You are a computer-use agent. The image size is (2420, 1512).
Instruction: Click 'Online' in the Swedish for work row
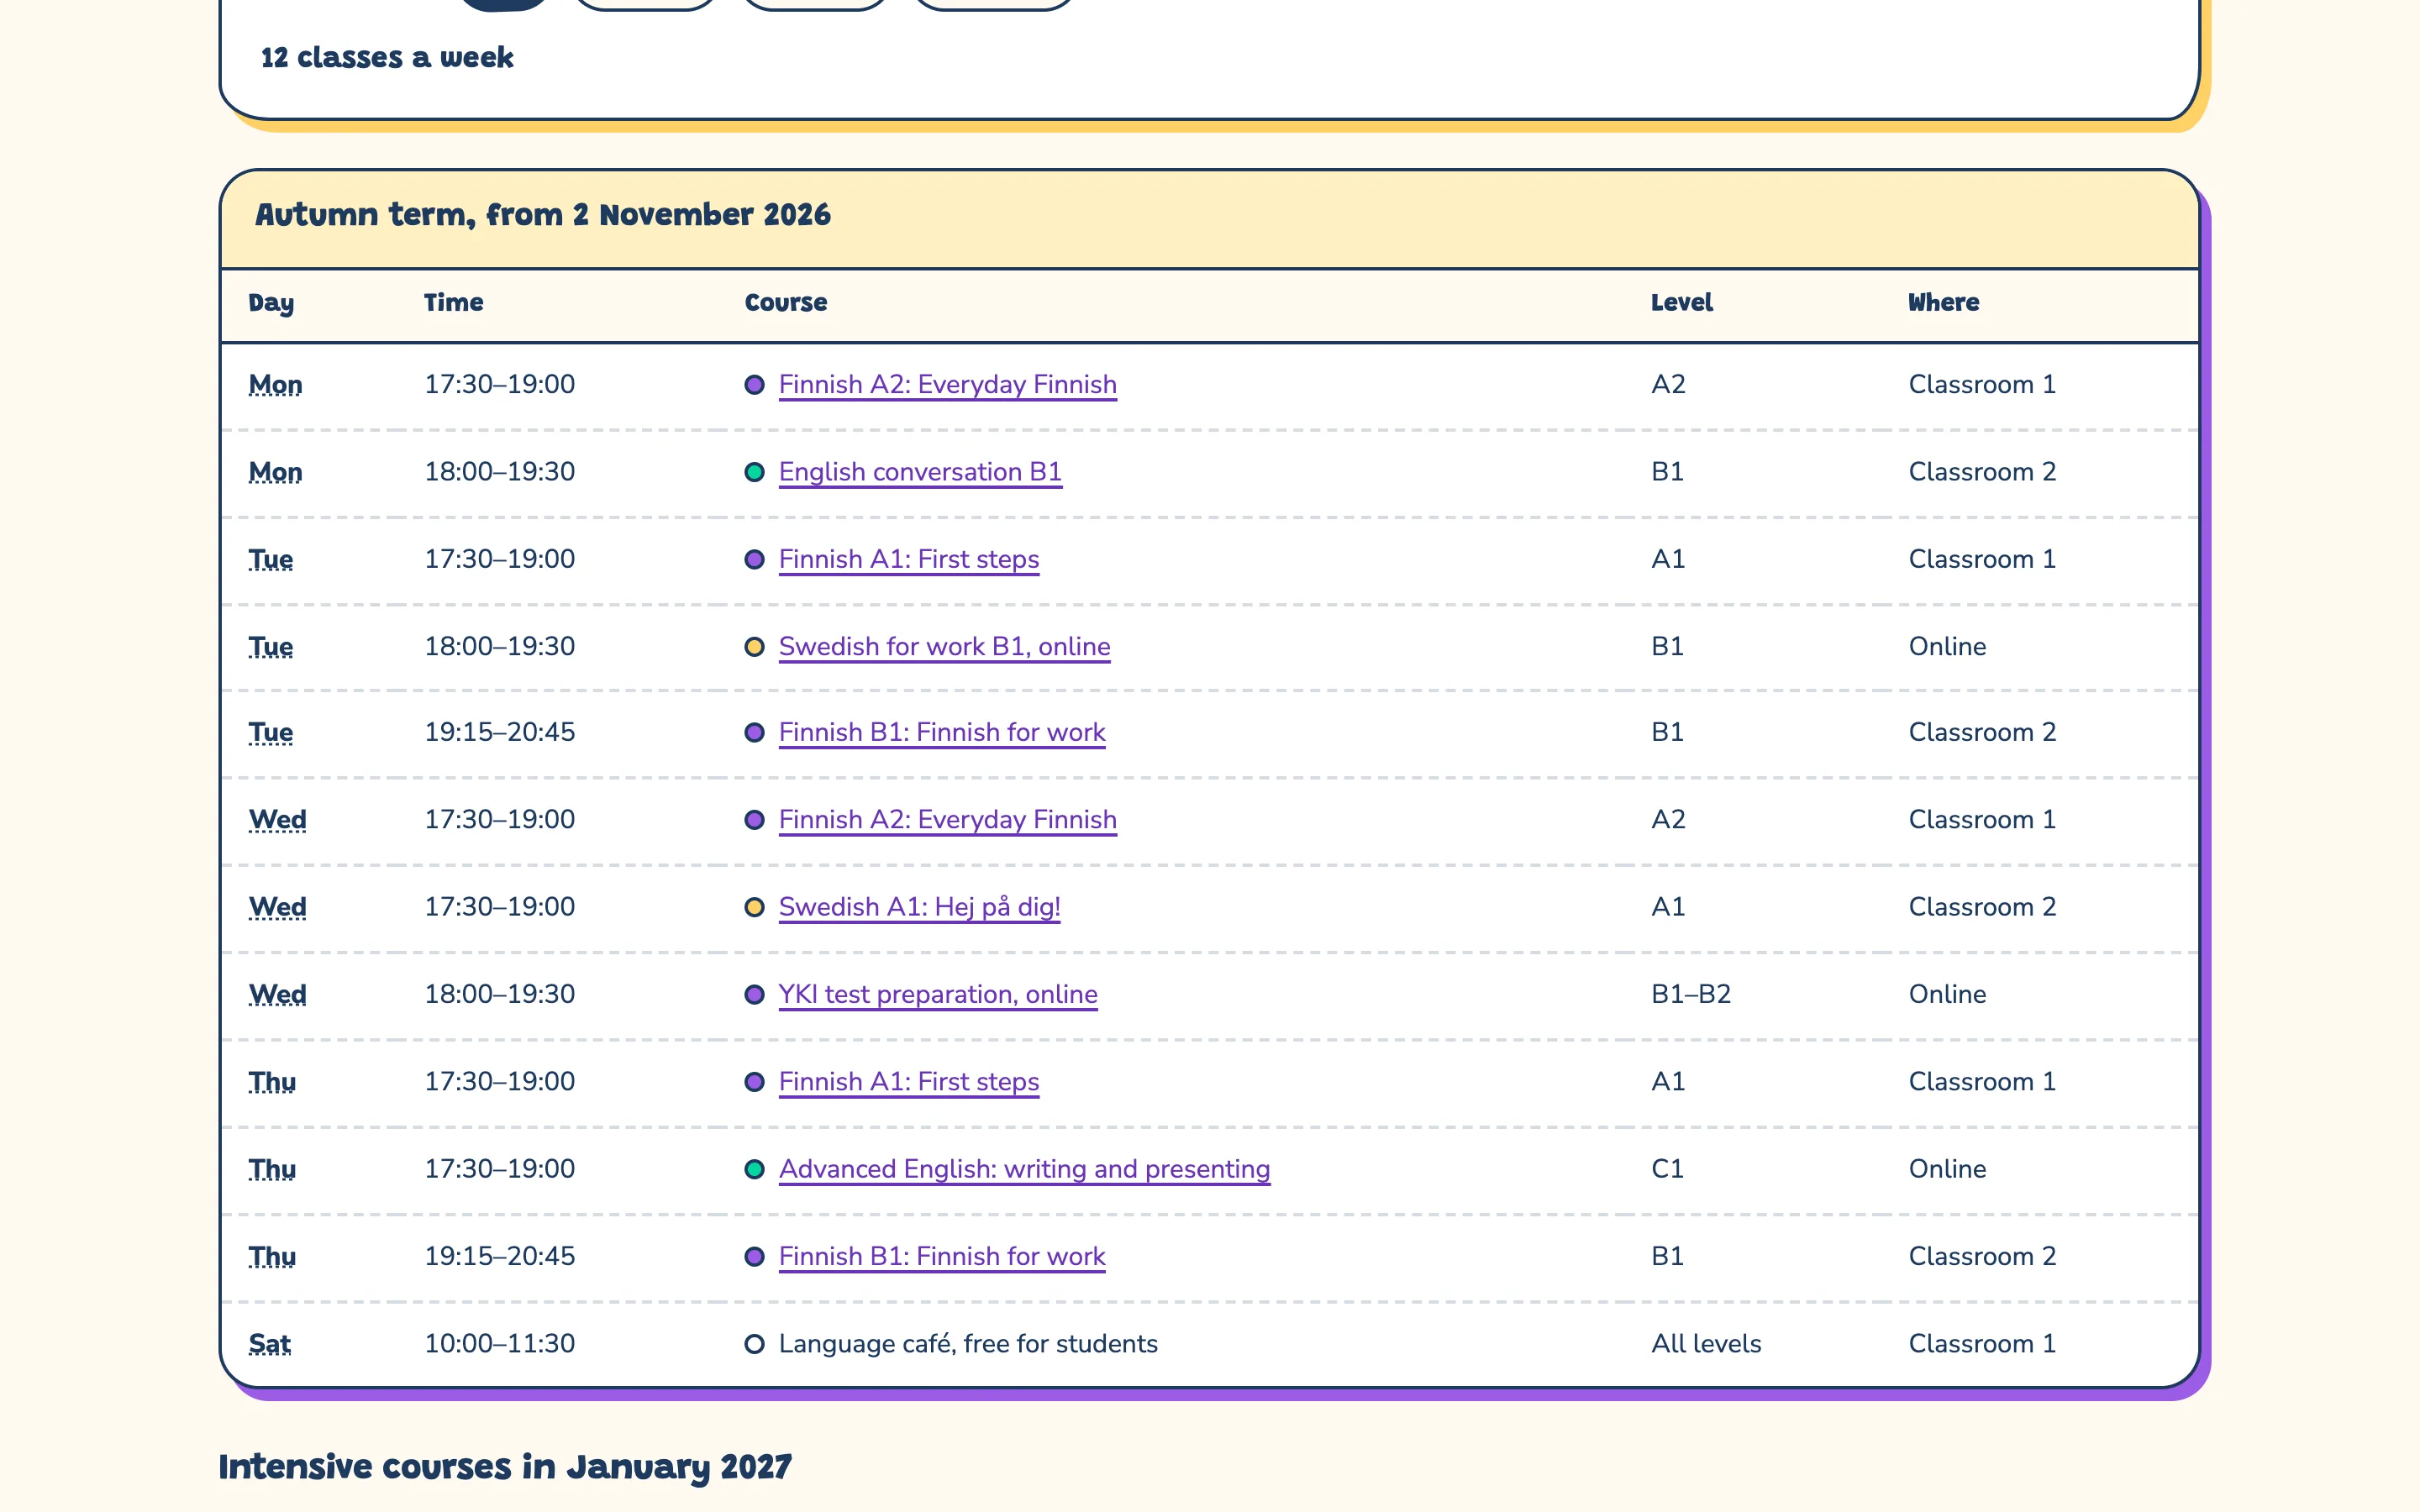[1947, 646]
